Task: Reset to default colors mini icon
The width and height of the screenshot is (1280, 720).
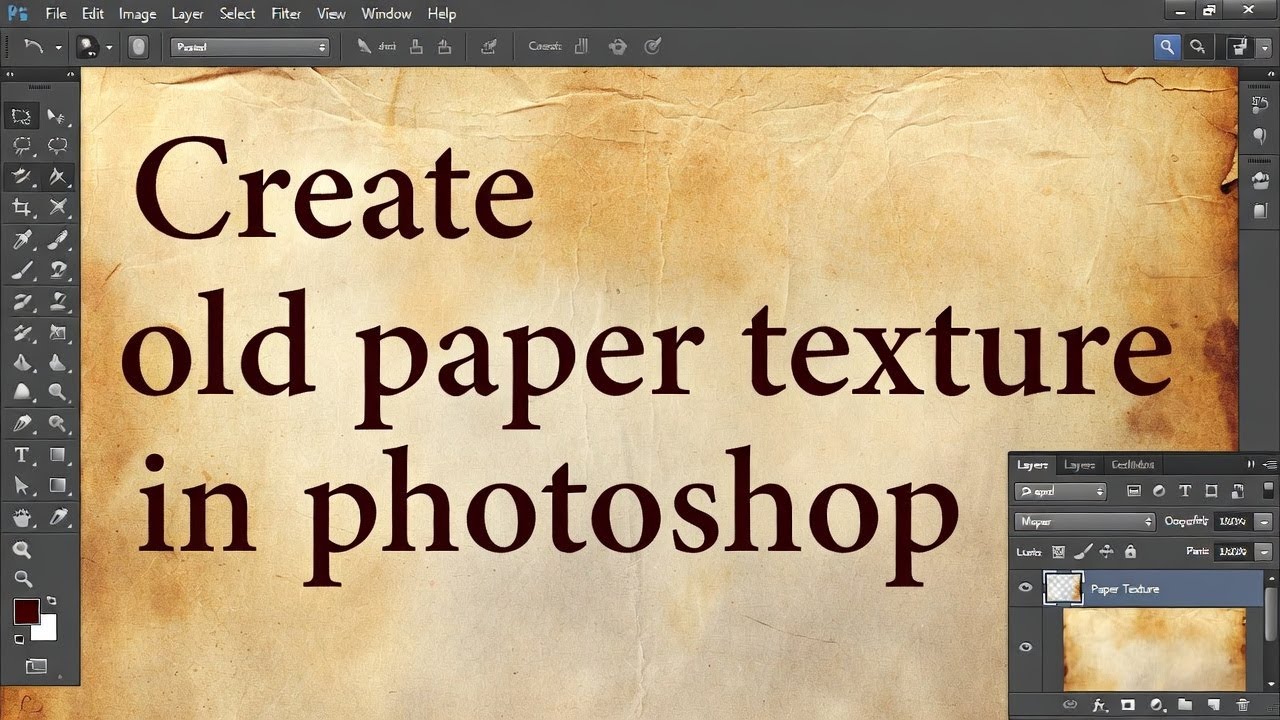Action: (x=18, y=638)
